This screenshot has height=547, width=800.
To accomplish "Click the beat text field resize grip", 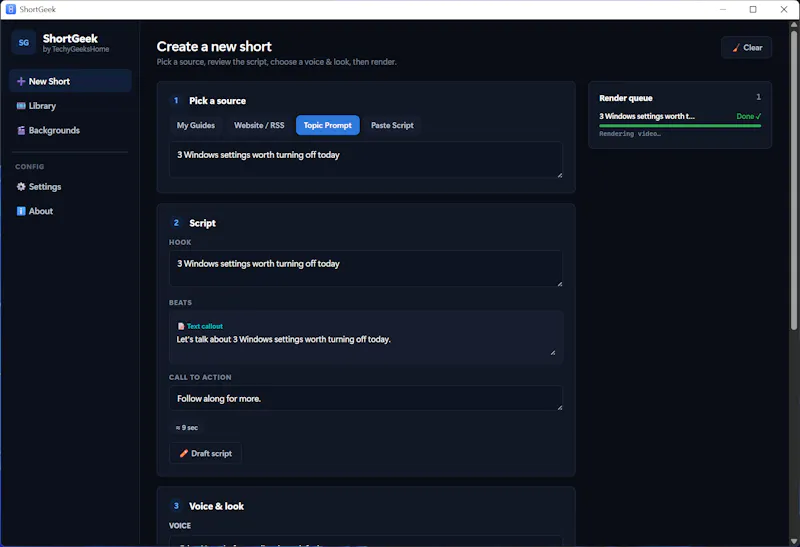I will pos(553,352).
